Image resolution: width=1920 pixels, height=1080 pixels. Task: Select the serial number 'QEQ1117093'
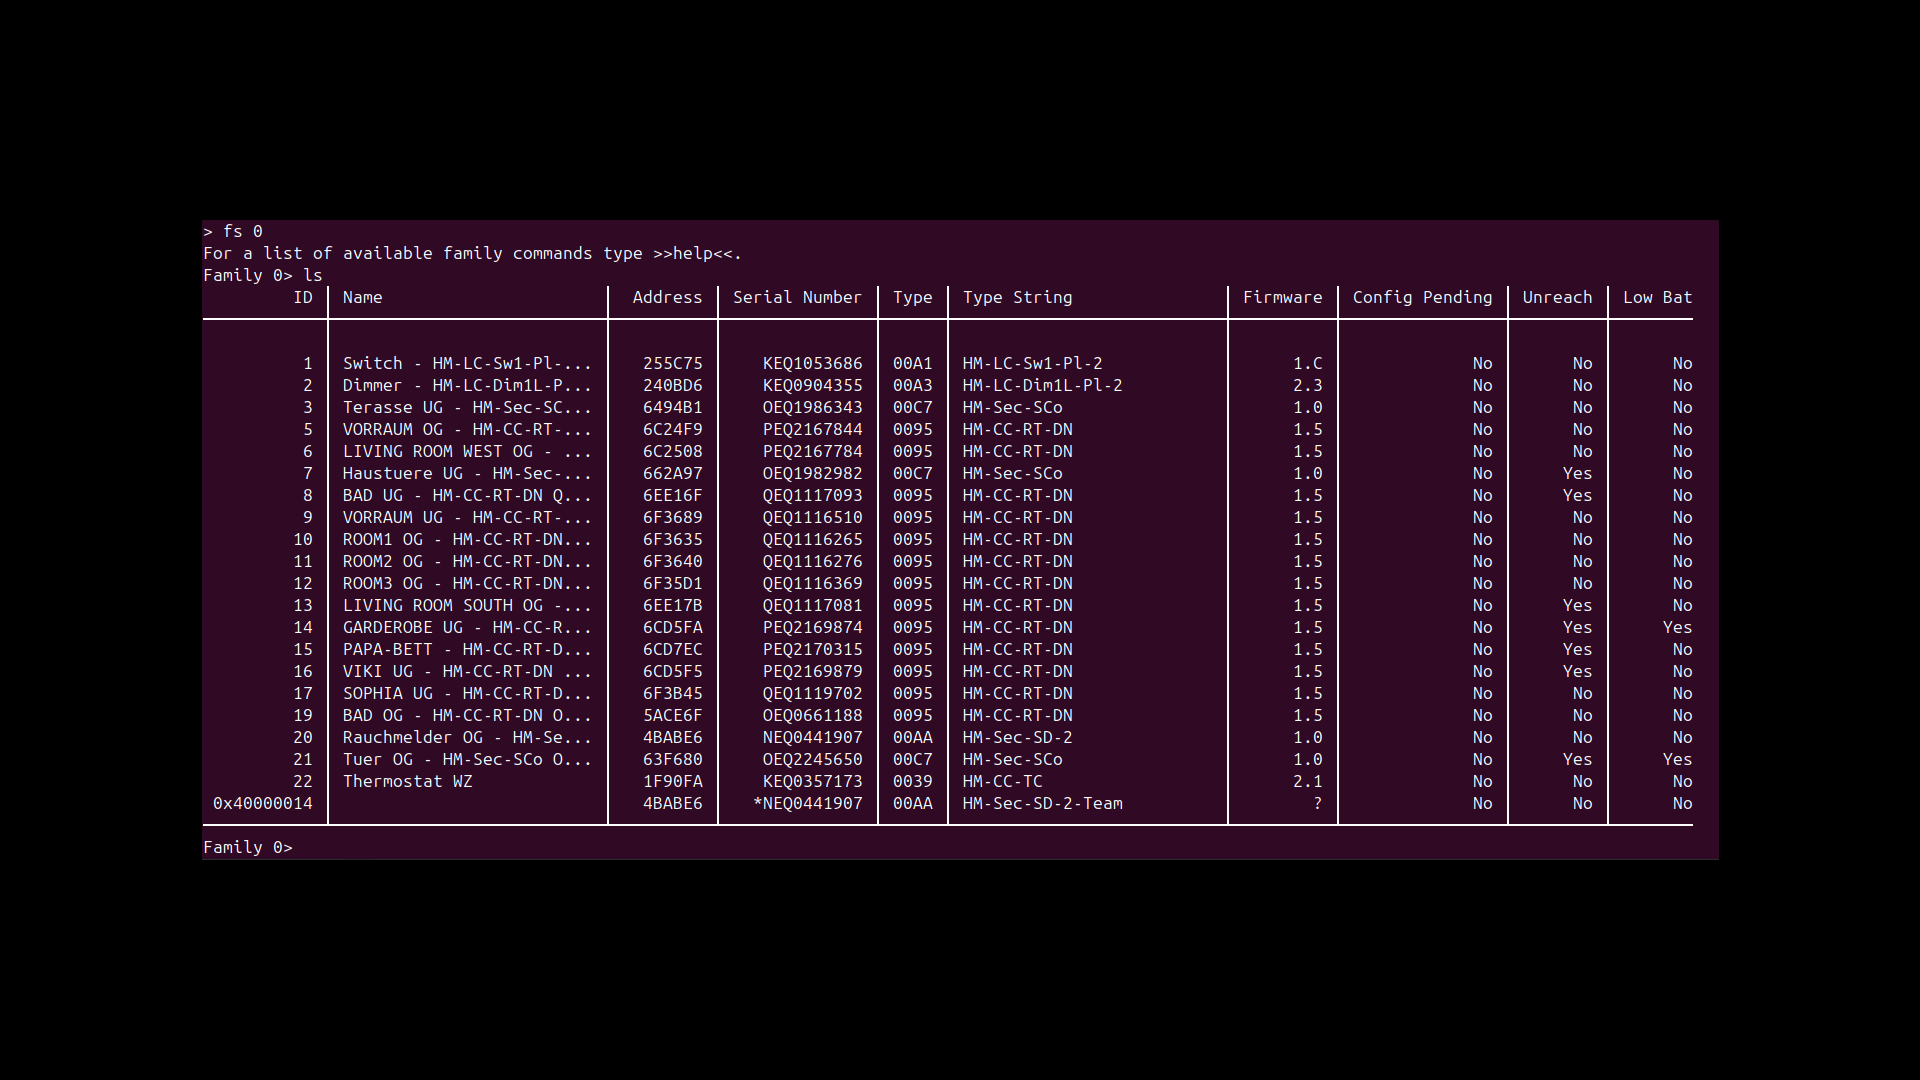[x=812, y=495]
